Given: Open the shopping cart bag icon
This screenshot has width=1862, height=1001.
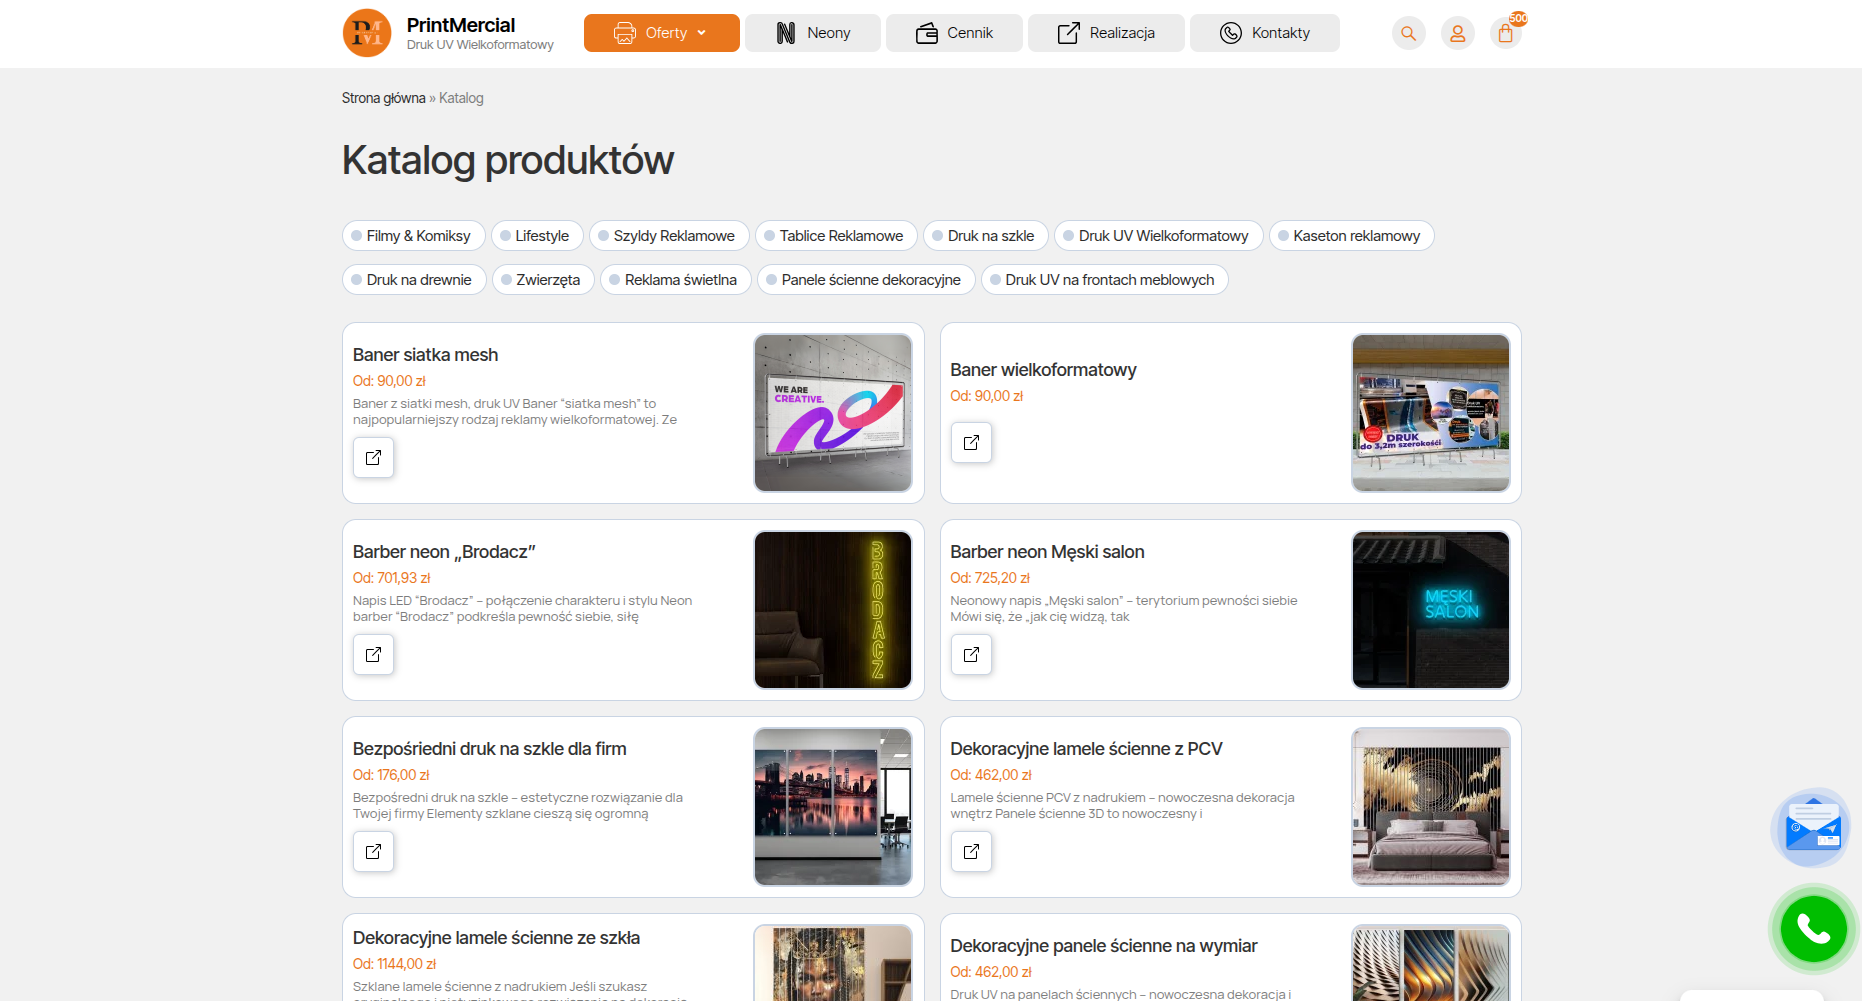Looking at the screenshot, I should point(1505,33).
